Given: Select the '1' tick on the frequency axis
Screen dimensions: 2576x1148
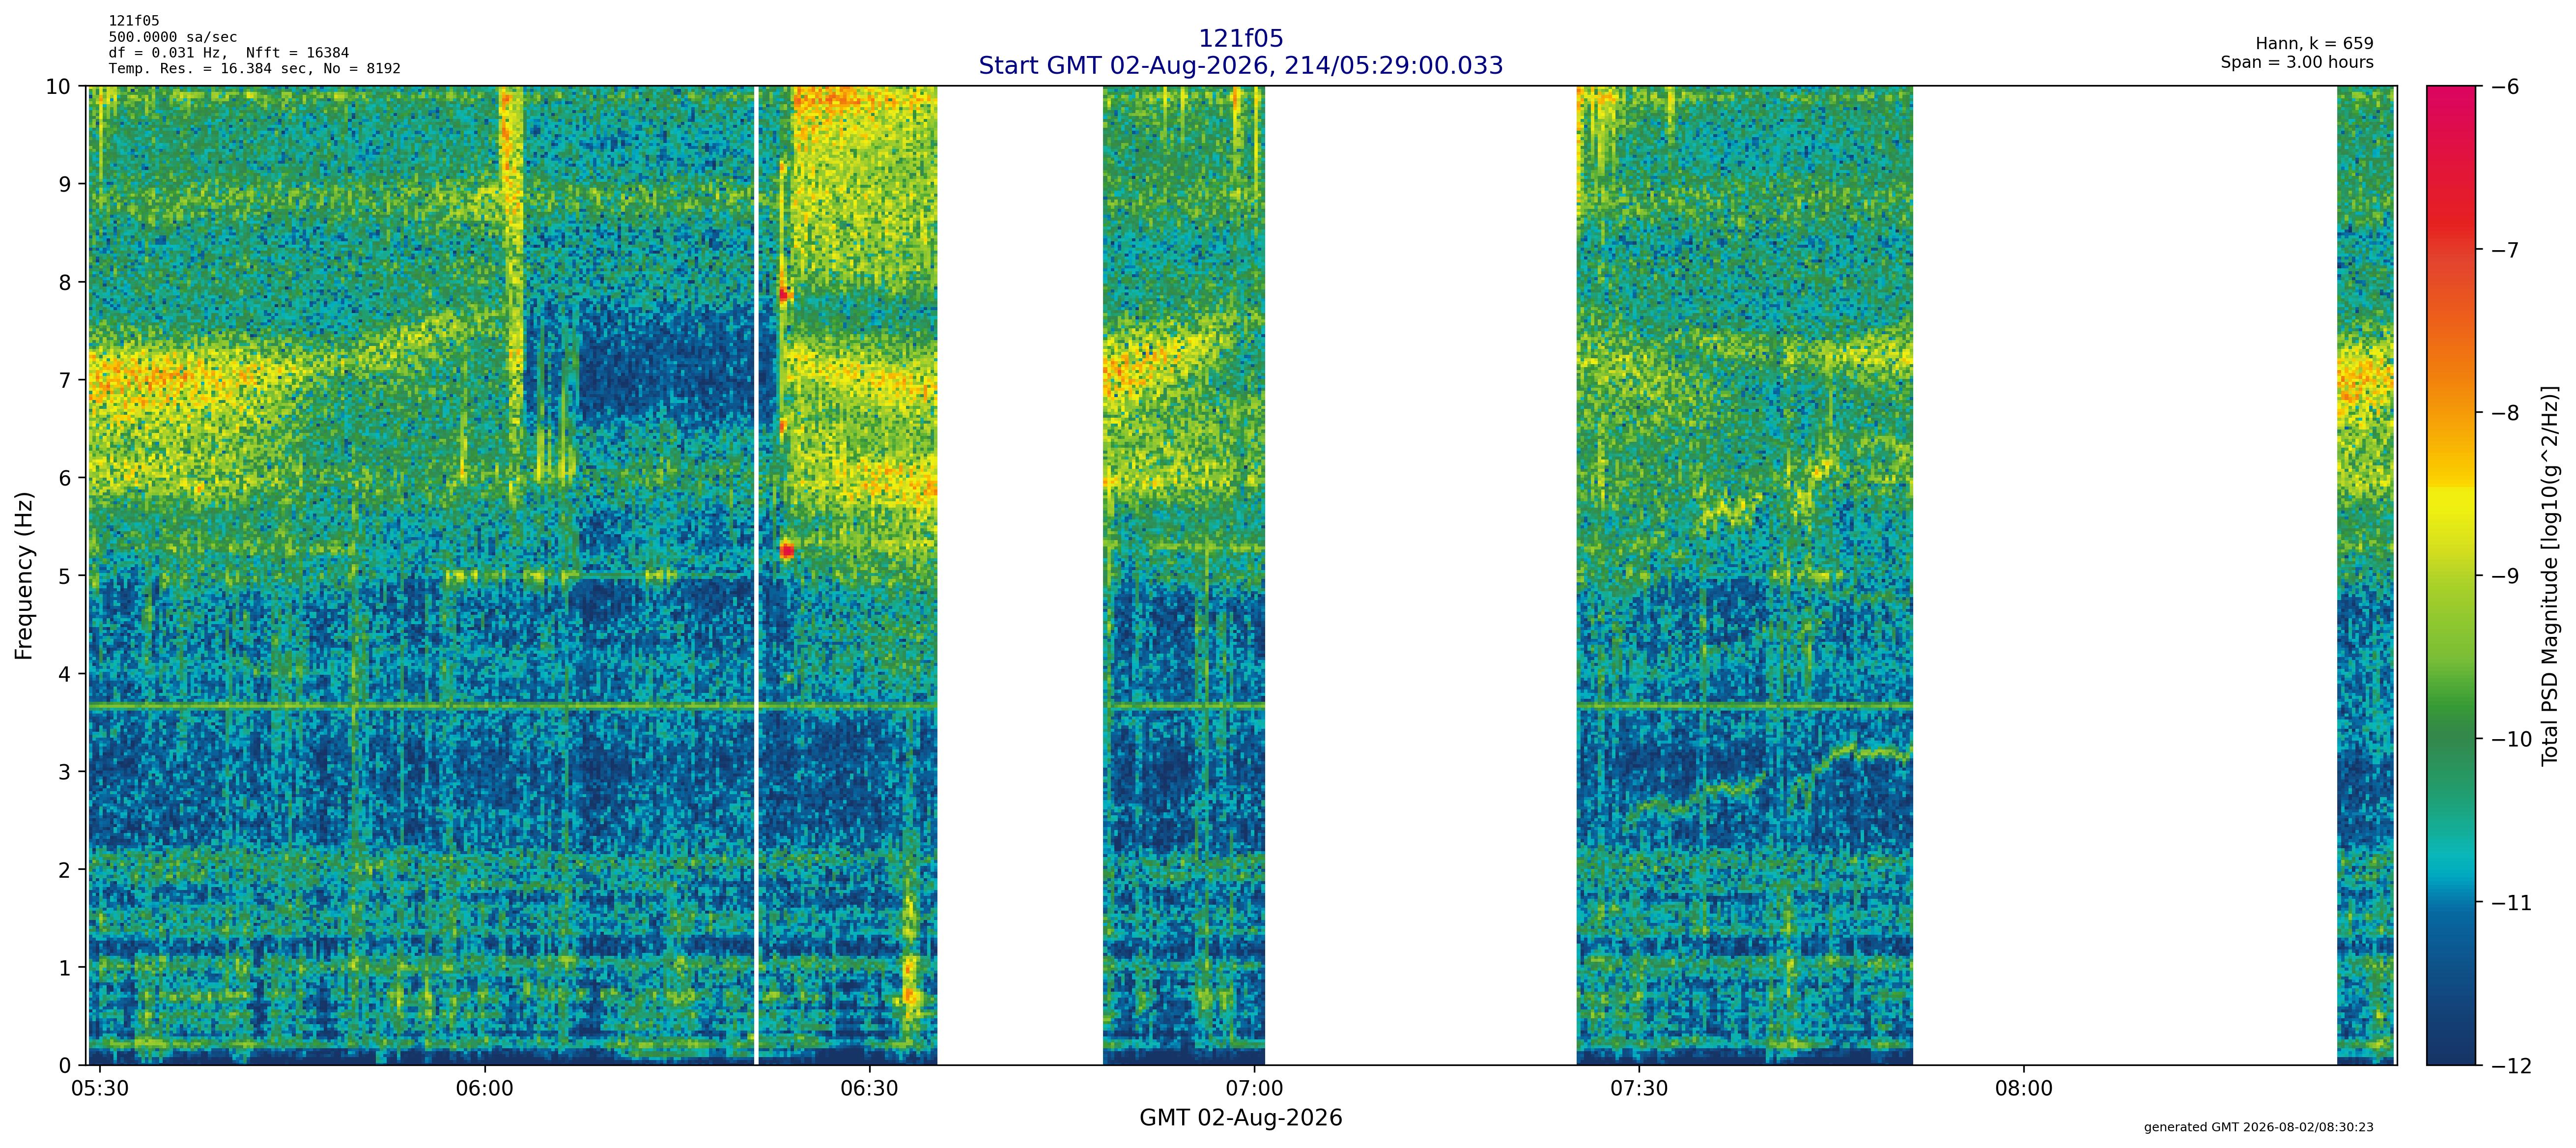Looking at the screenshot, I should pyautogui.click(x=65, y=968).
